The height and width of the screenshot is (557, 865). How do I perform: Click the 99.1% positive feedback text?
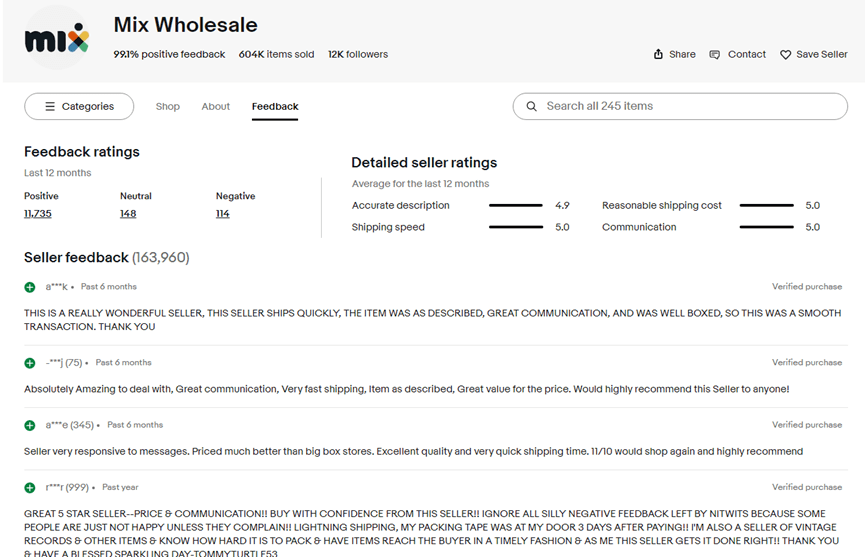pyautogui.click(x=169, y=54)
